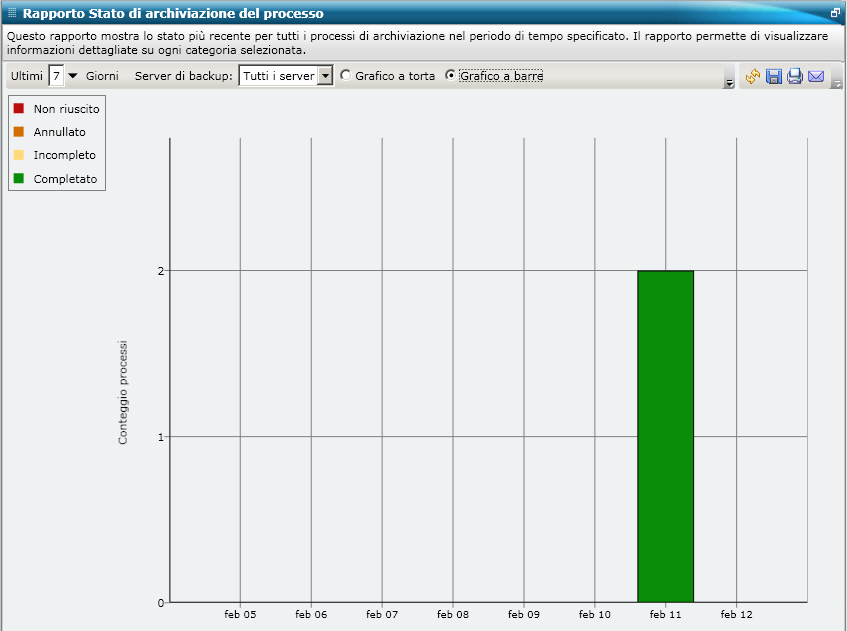The height and width of the screenshot is (631, 848).
Task: Select the Grafico a barre radio button
Action: click(450, 75)
